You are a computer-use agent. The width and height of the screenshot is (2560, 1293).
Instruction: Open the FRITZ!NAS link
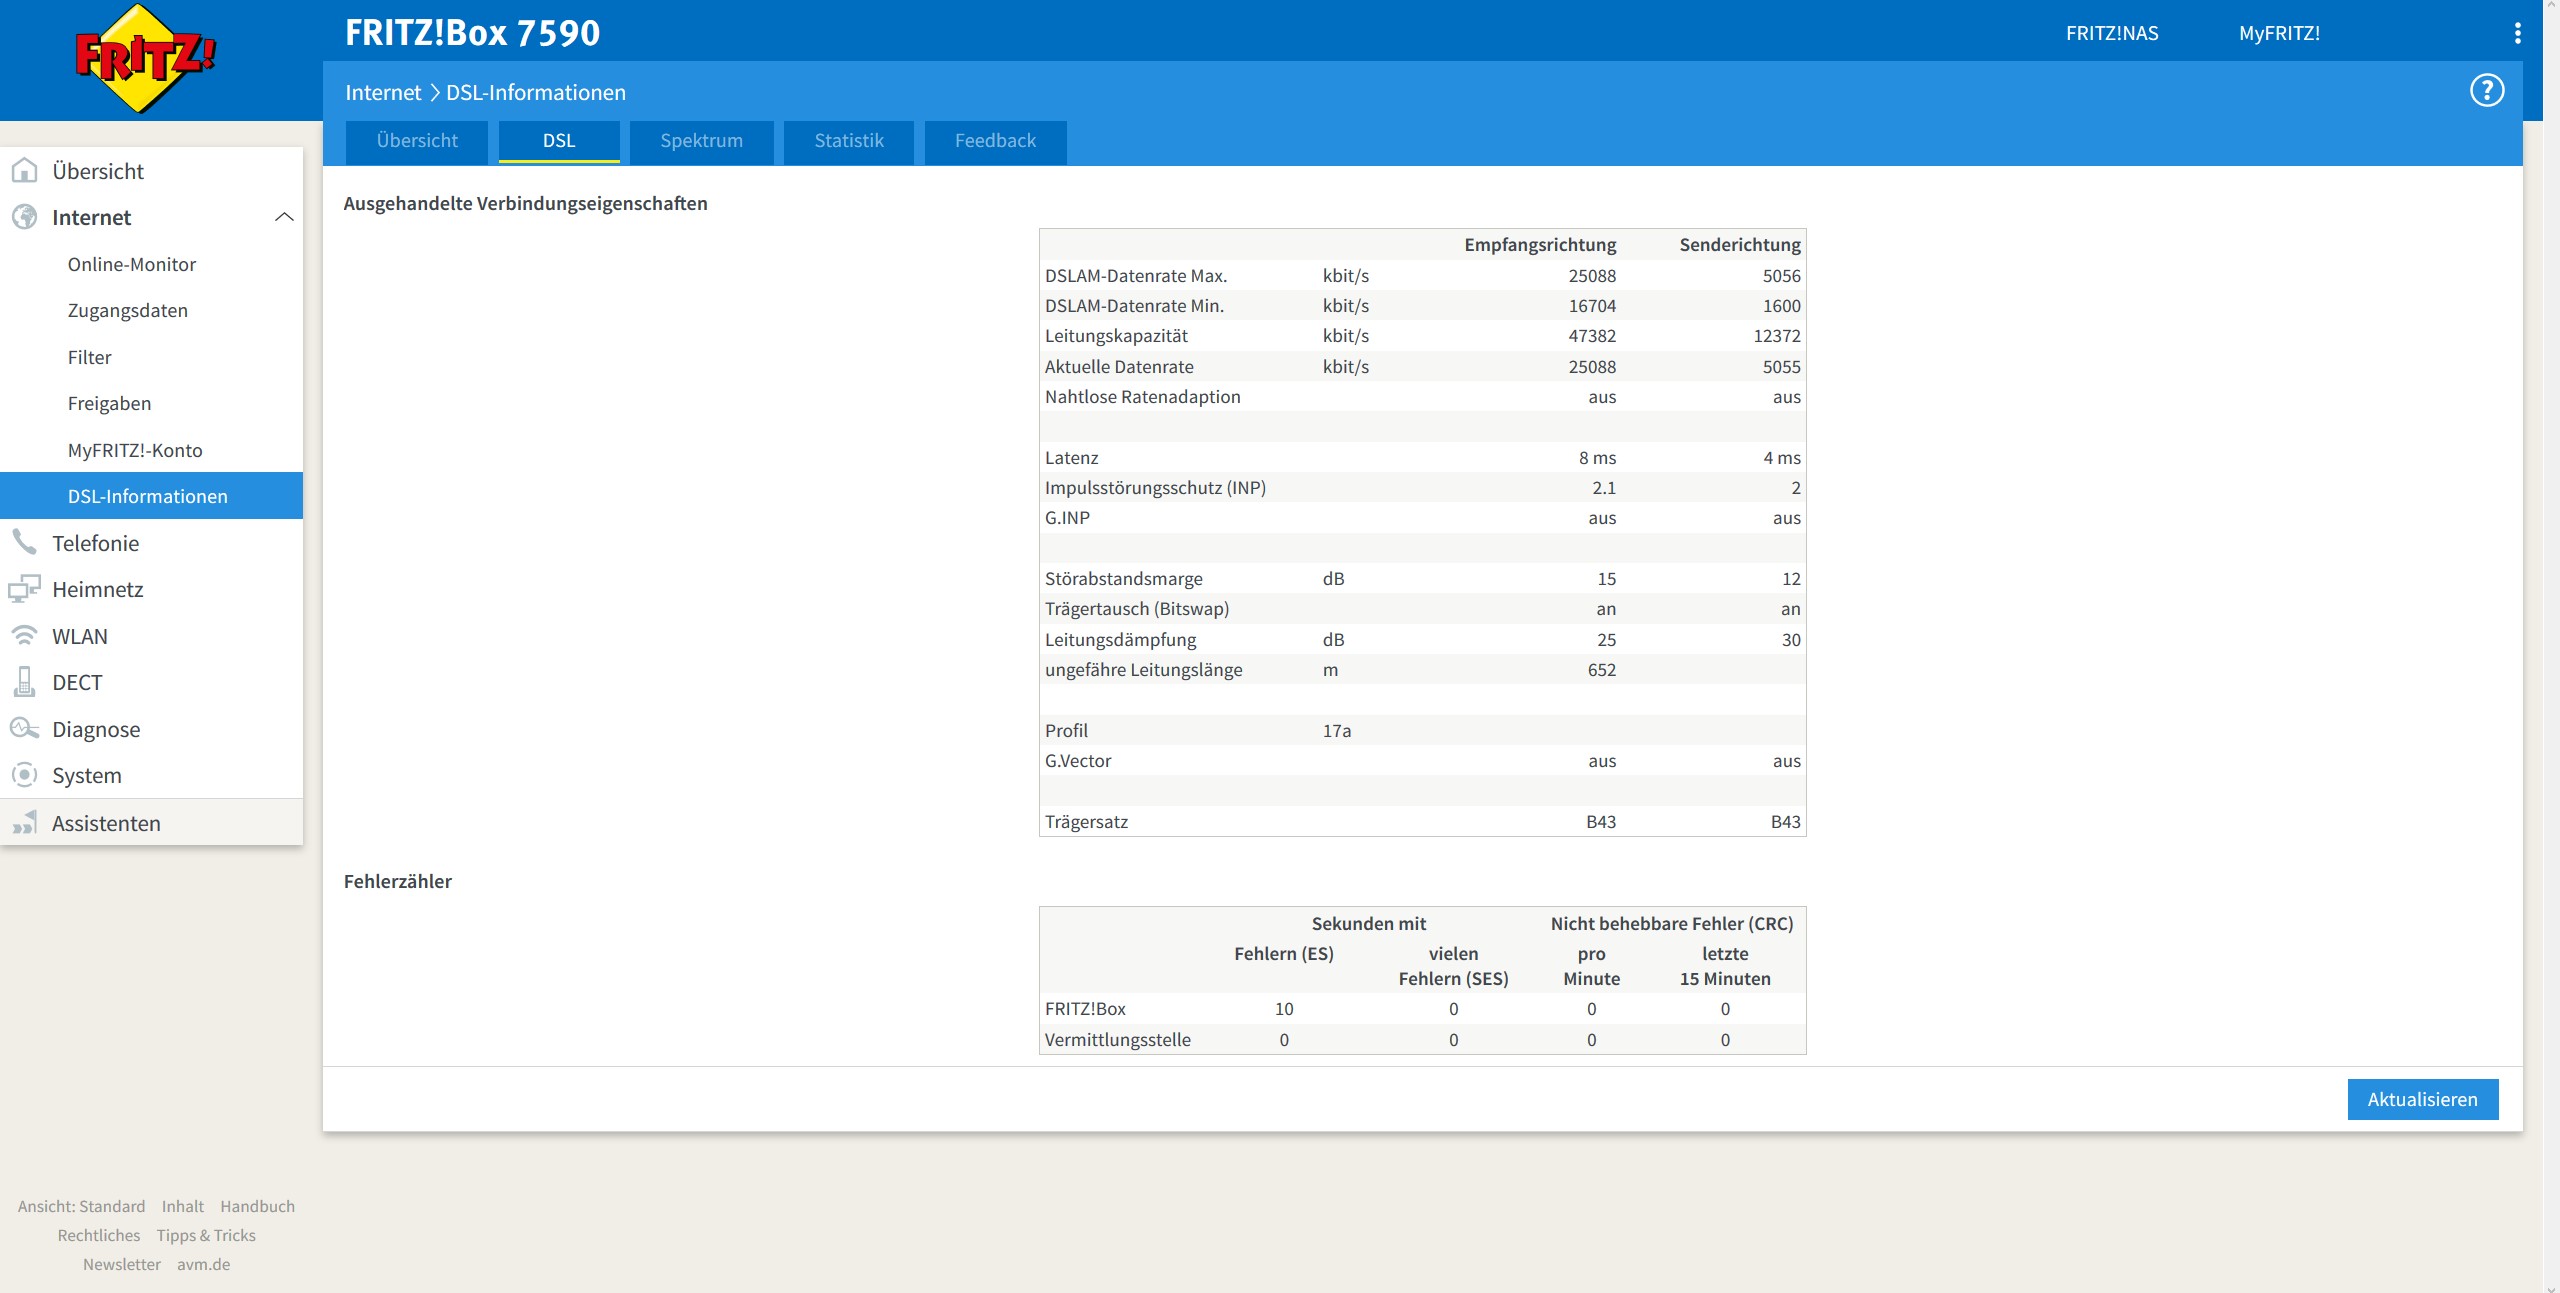2112,33
